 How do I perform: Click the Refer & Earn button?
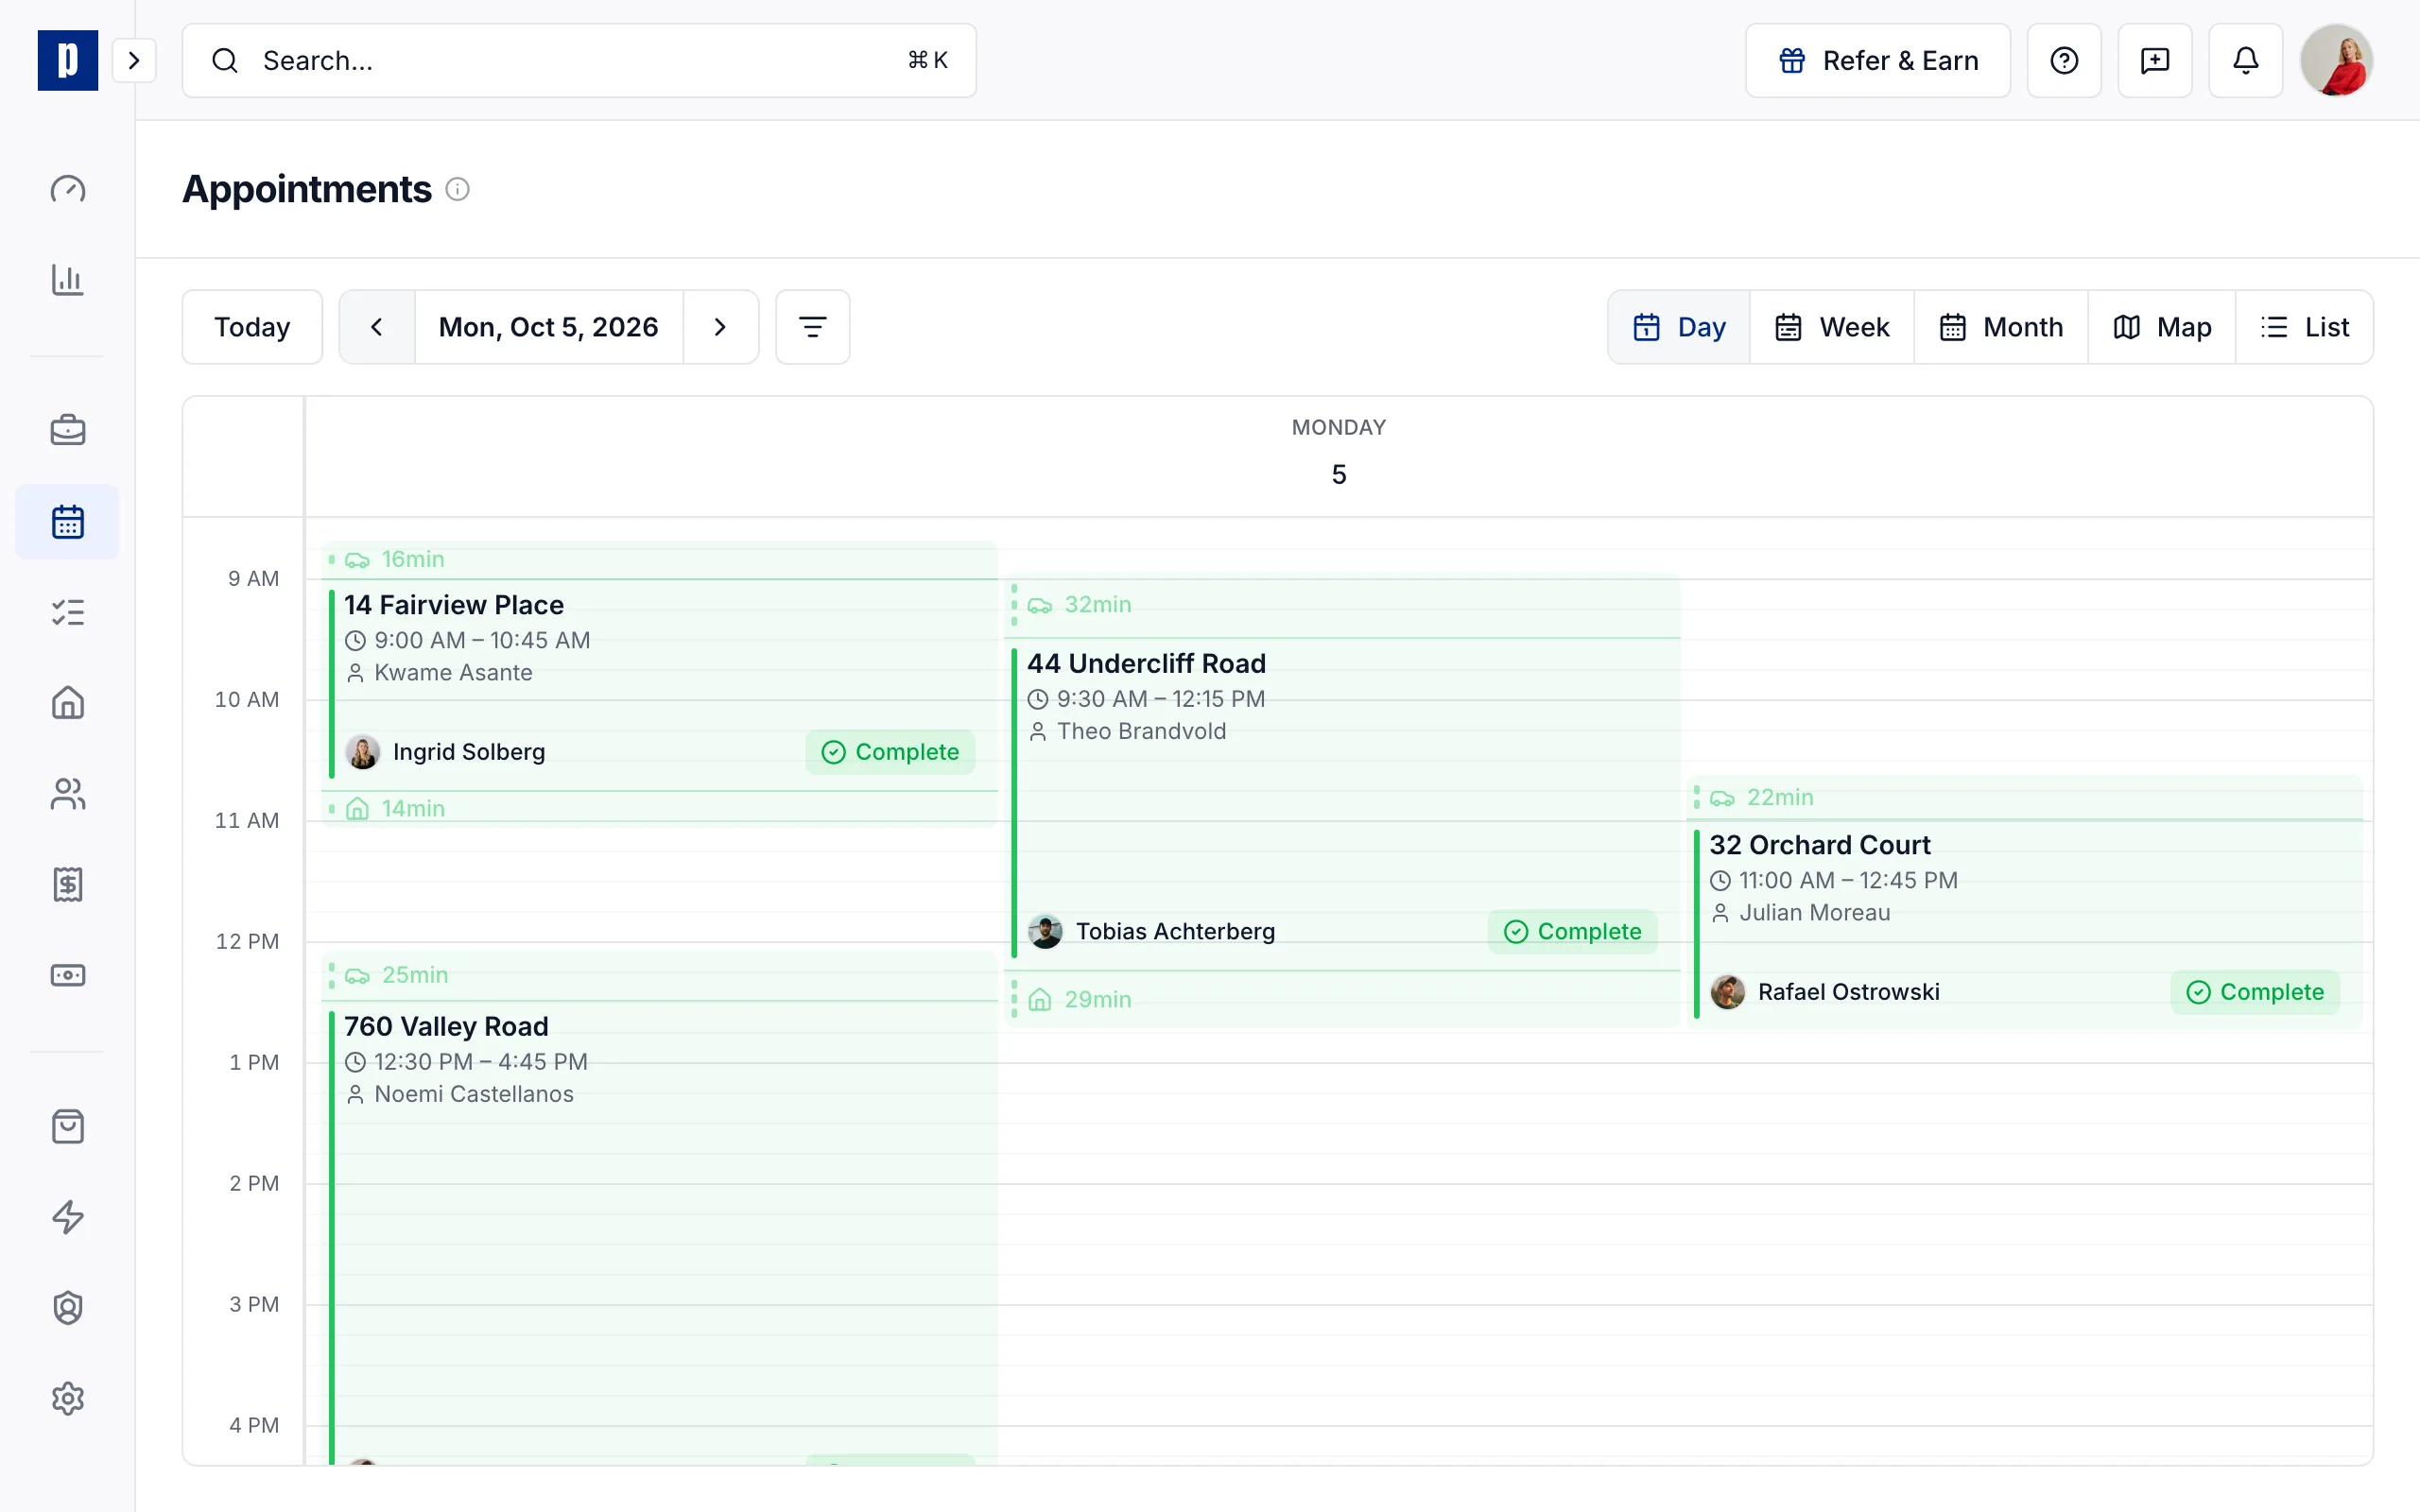pos(1878,60)
